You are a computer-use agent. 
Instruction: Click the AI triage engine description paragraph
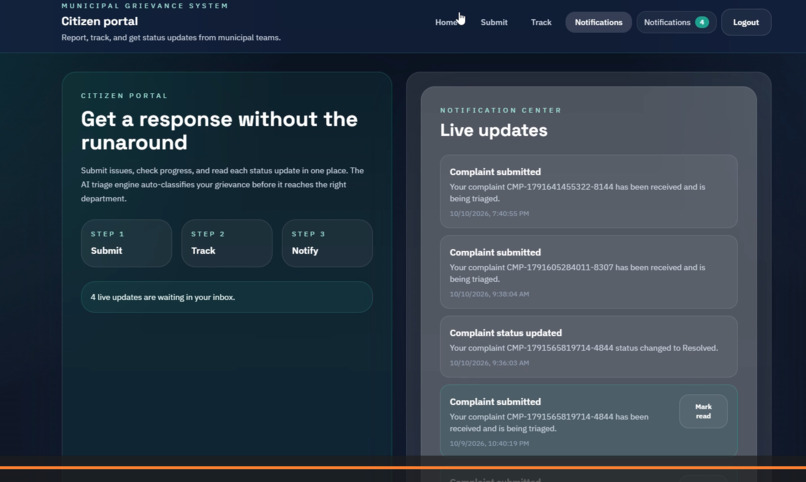(x=222, y=184)
